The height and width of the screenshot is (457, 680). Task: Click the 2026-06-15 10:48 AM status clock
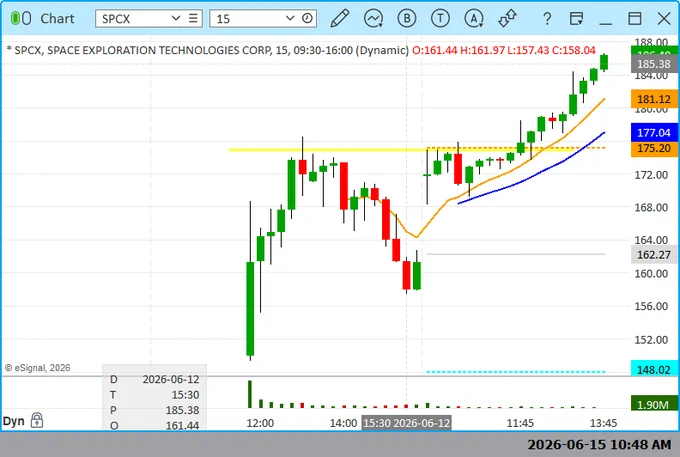tap(599, 444)
